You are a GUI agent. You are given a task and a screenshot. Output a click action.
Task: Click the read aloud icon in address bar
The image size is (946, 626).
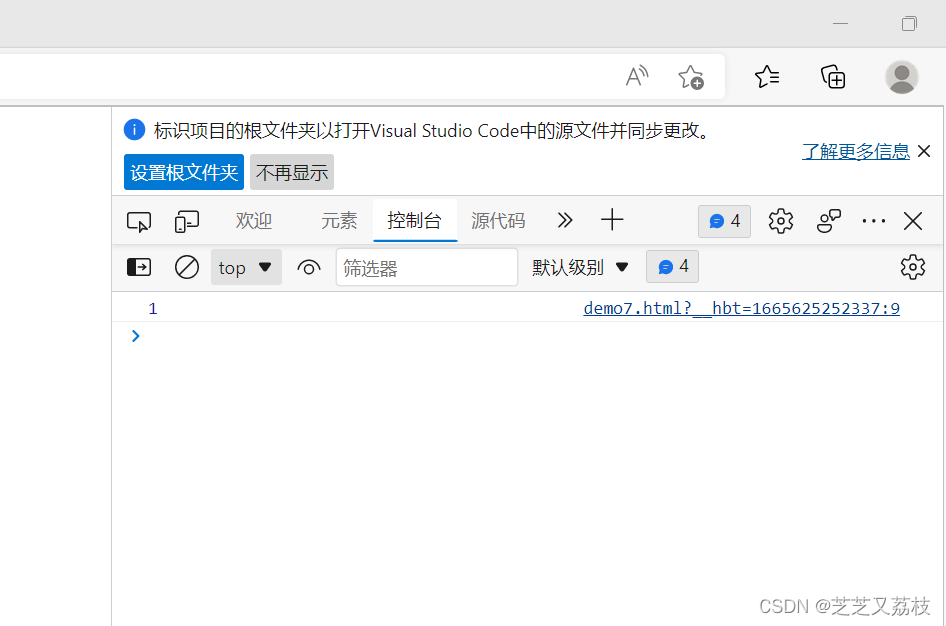click(636, 77)
